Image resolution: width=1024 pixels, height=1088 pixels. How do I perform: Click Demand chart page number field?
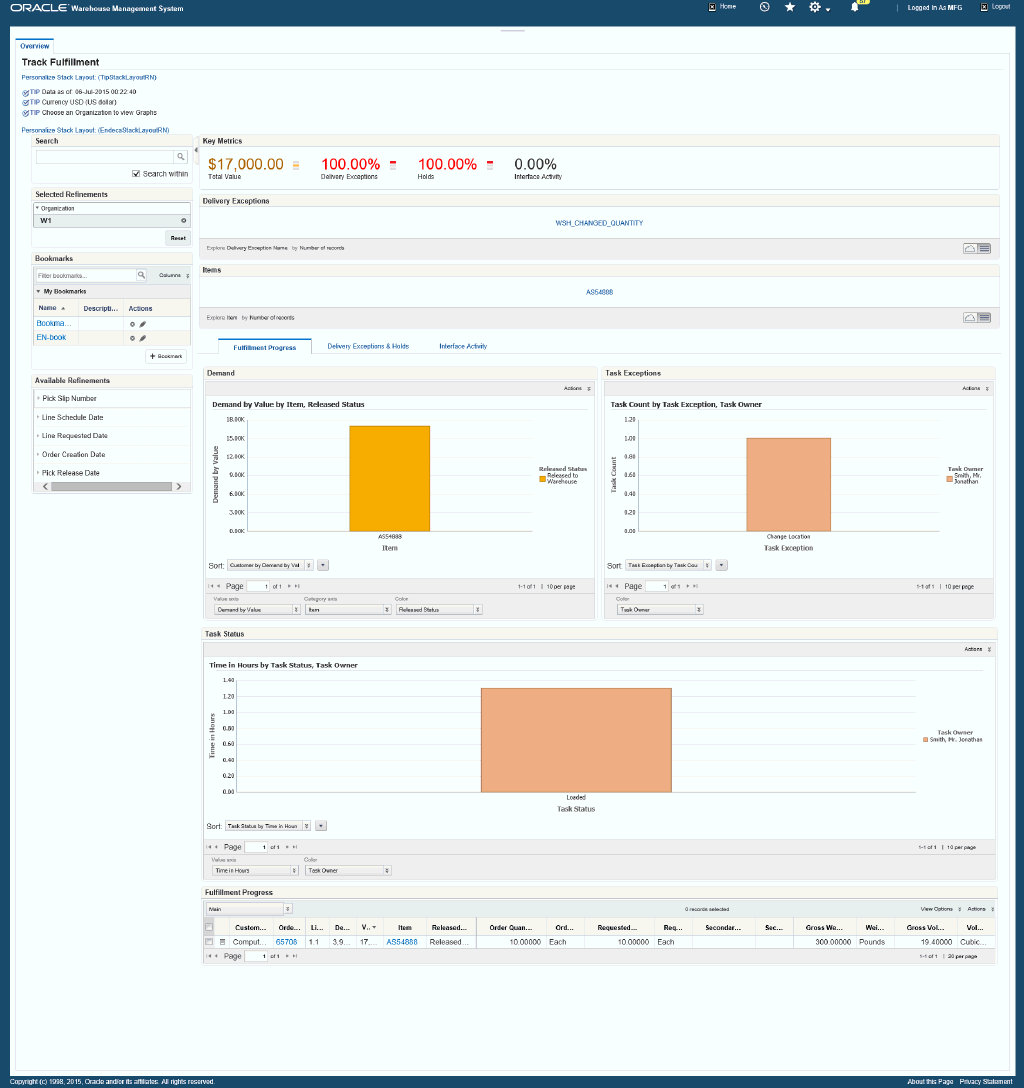[x=258, y=586]
